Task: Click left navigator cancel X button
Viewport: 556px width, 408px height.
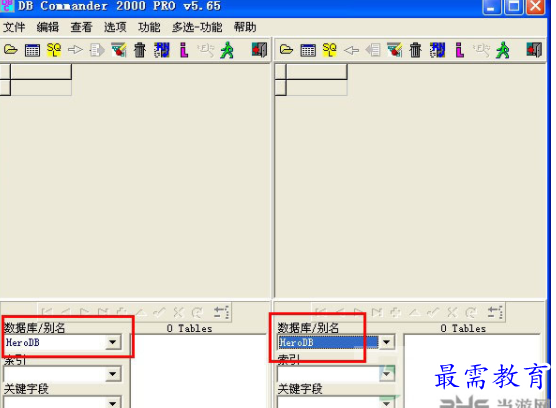Action: coord(178,312)
